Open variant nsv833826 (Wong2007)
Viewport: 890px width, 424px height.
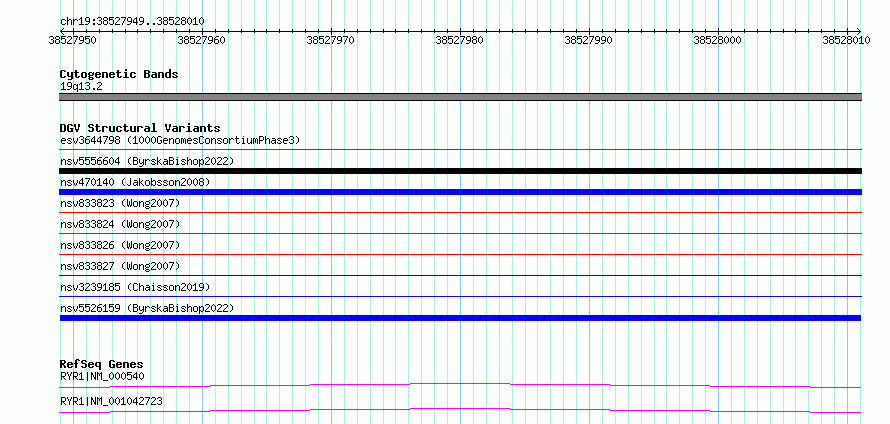click(120, 245)
